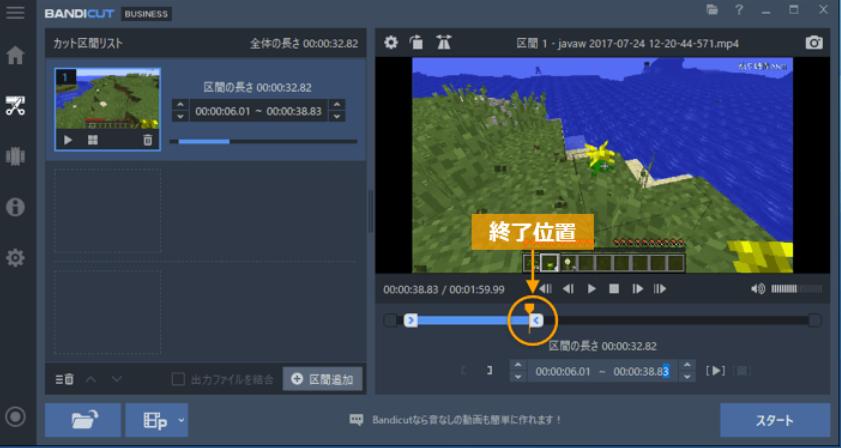
Task: Click the BUSINESS edition label
Action: coord(146,14)
